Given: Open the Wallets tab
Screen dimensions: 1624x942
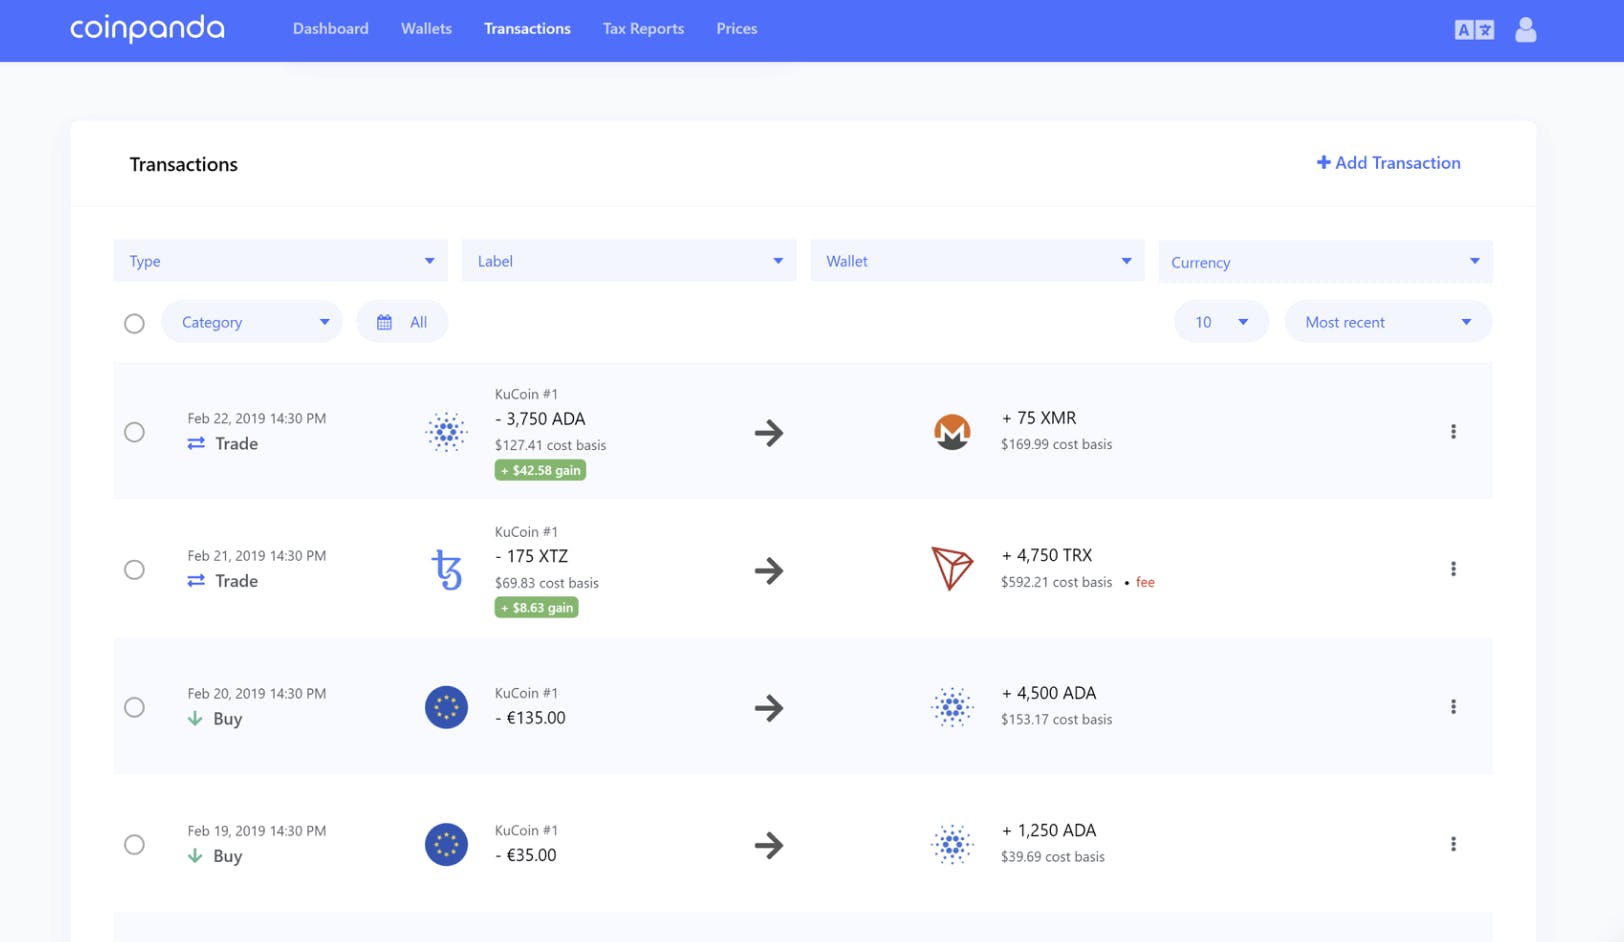Looking at the screenshot, I should click(426, 29).
